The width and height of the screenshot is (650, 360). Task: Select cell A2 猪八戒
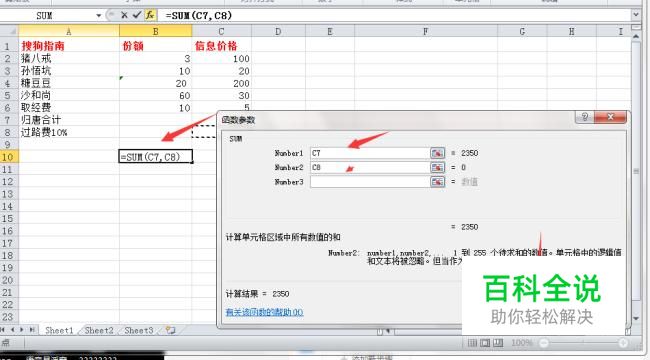click(69, 58)
